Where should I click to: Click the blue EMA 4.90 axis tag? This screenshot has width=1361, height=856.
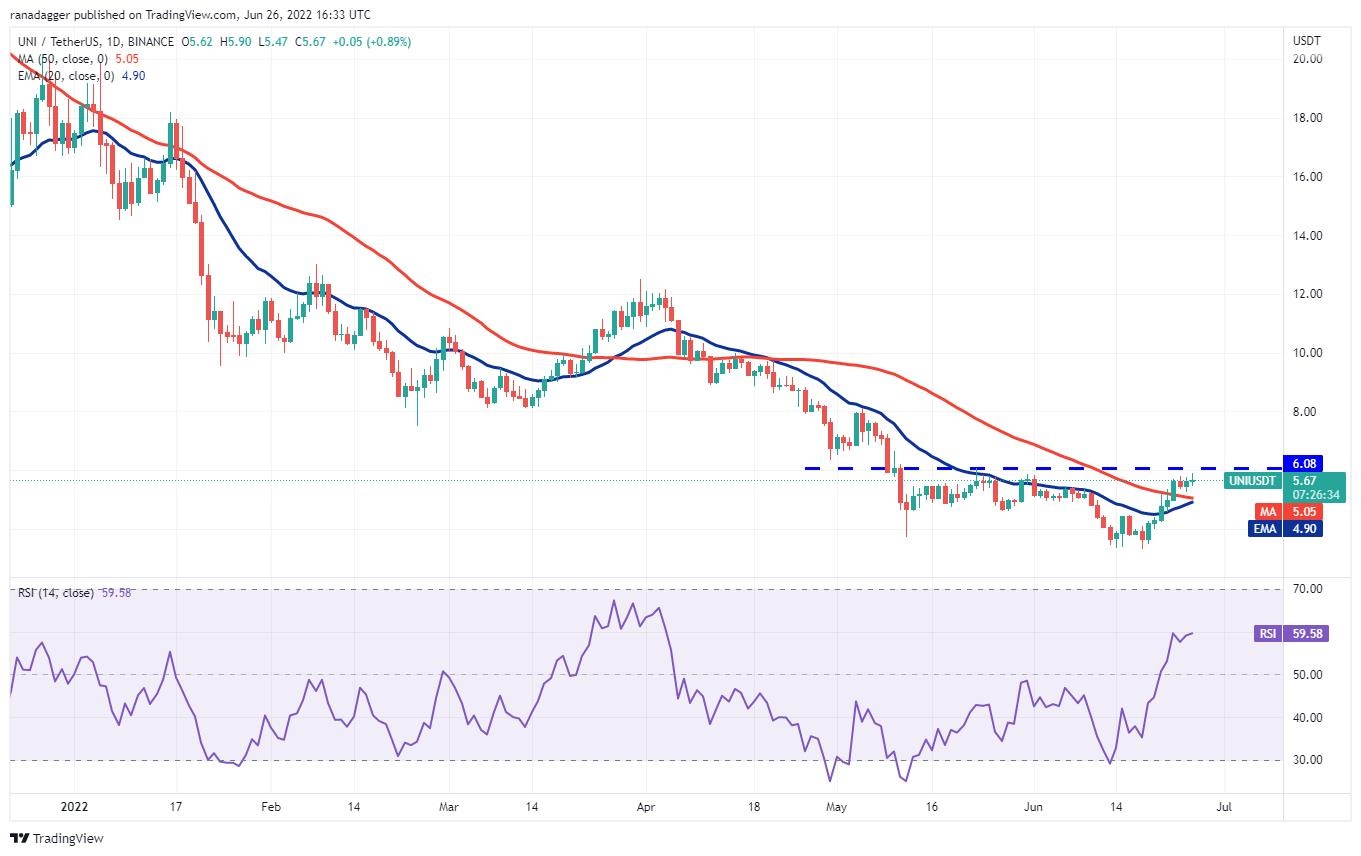pyautogui.click(x=1265, y=528)
